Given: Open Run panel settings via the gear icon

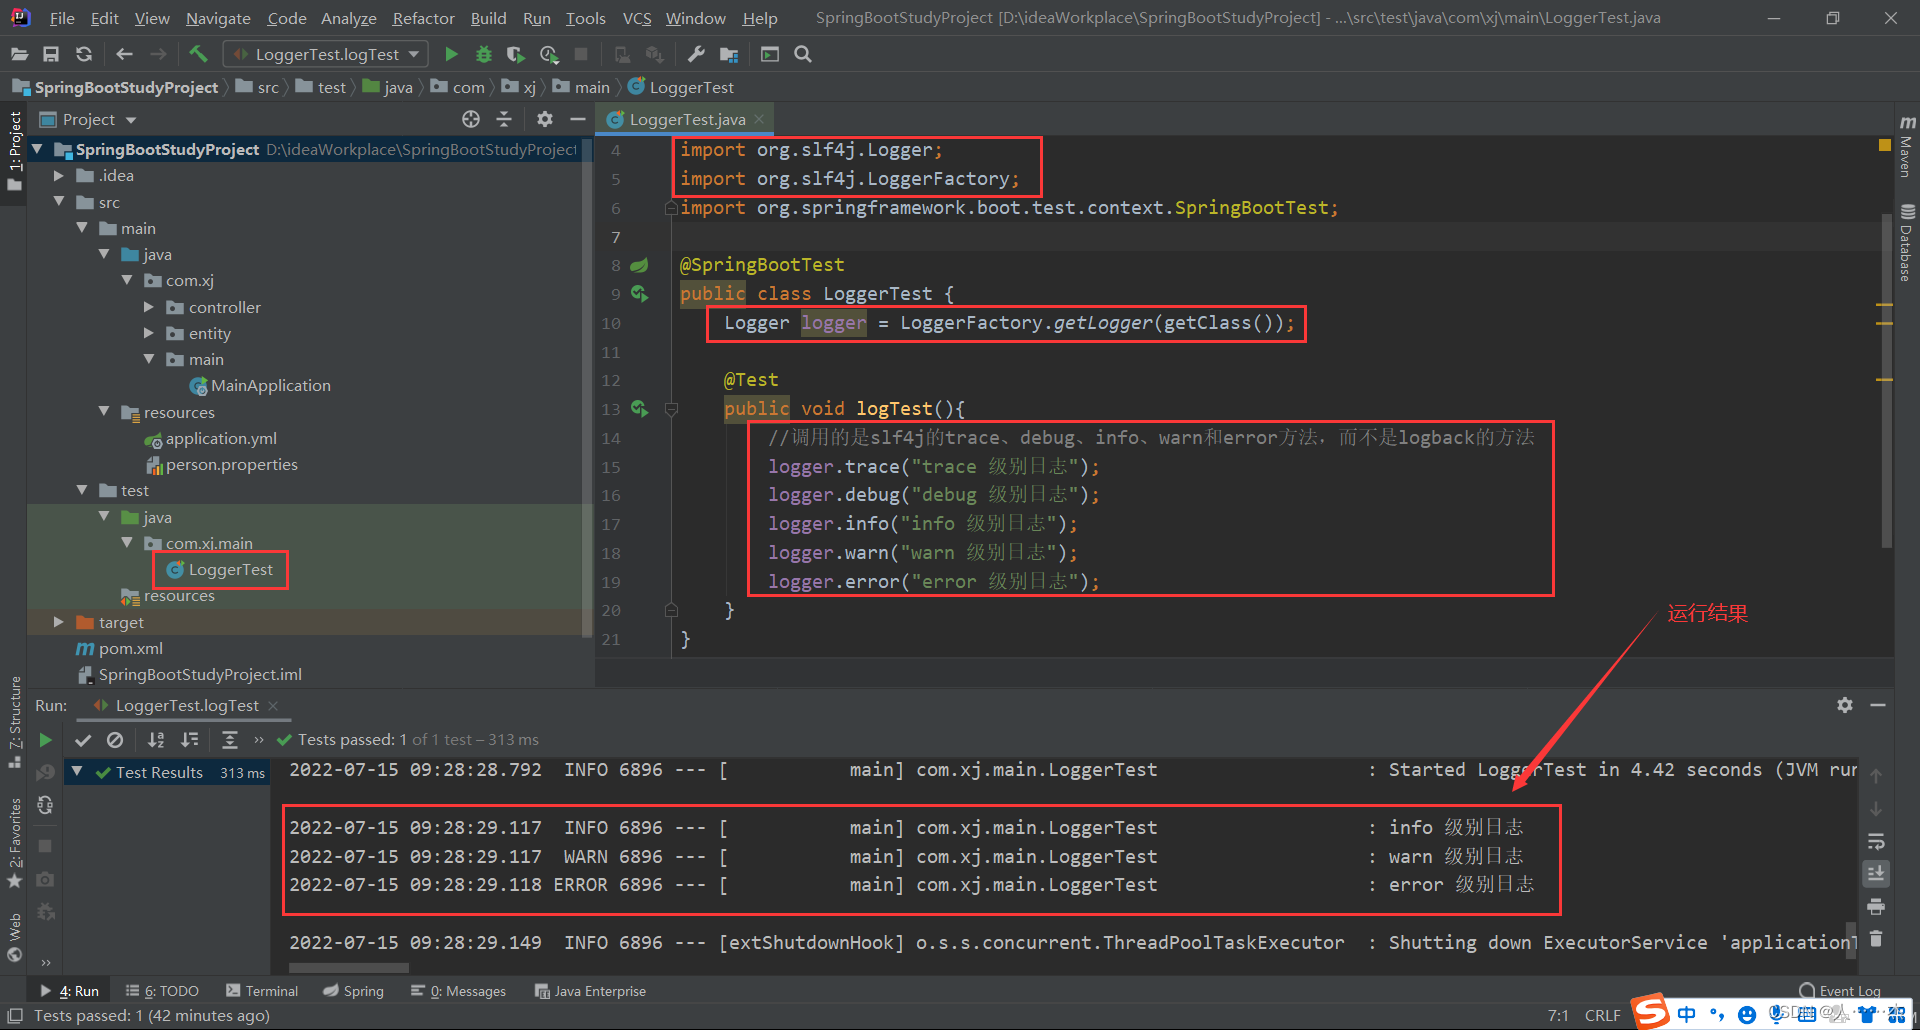Looking at the screenshot, I should [x=1844, y=705].
